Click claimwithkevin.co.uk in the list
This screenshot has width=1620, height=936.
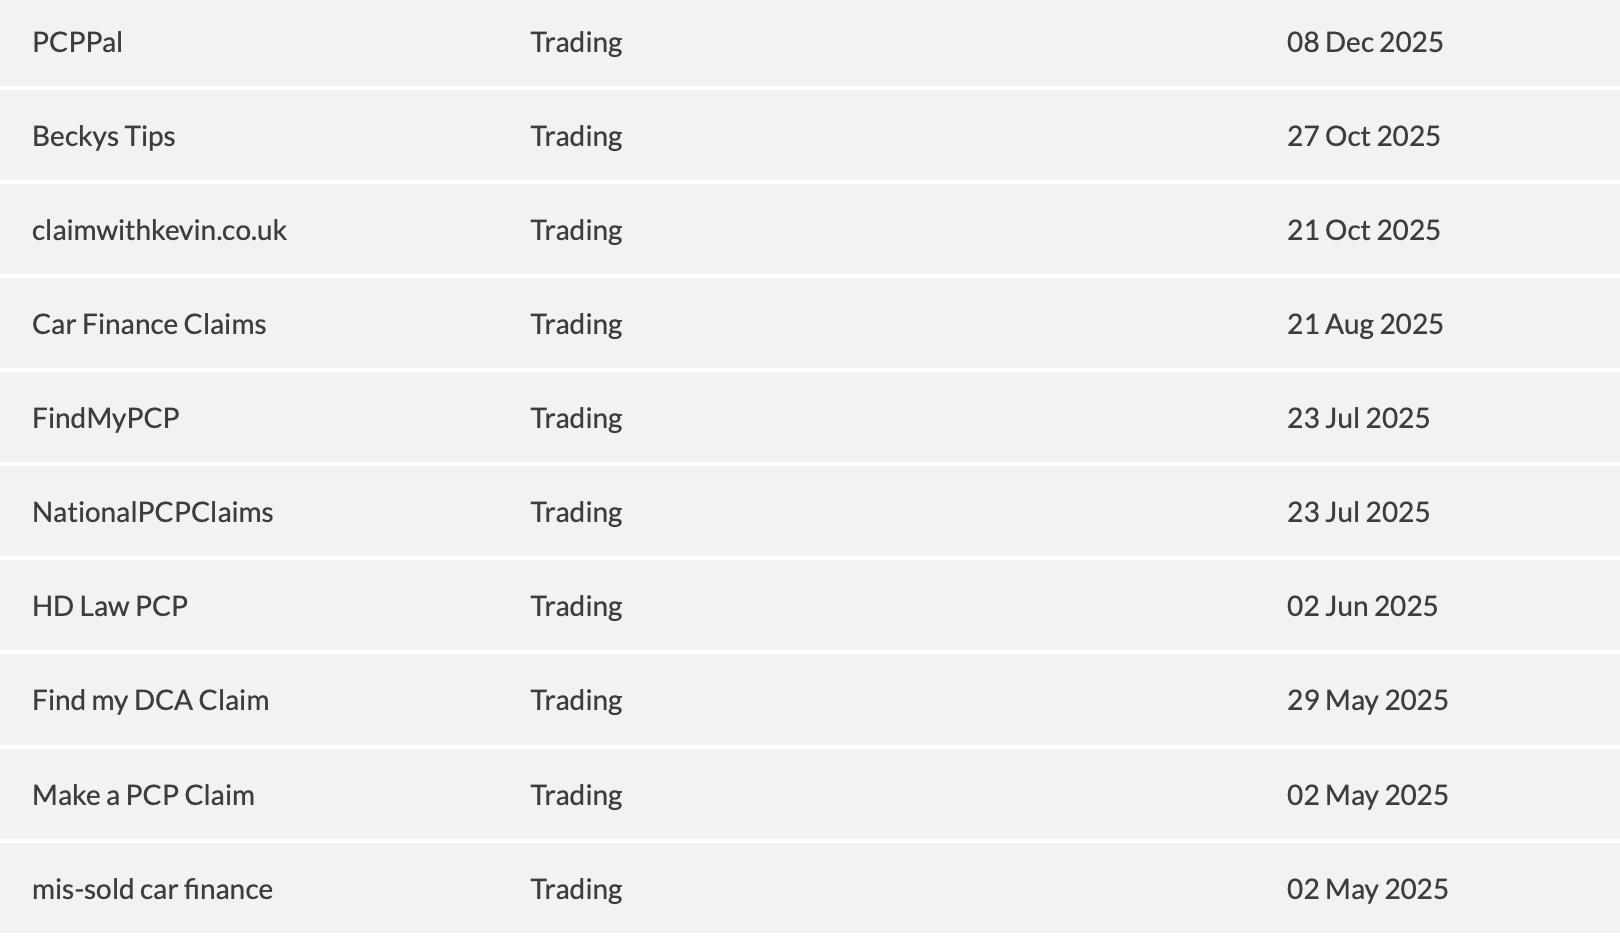pos(159,230)
